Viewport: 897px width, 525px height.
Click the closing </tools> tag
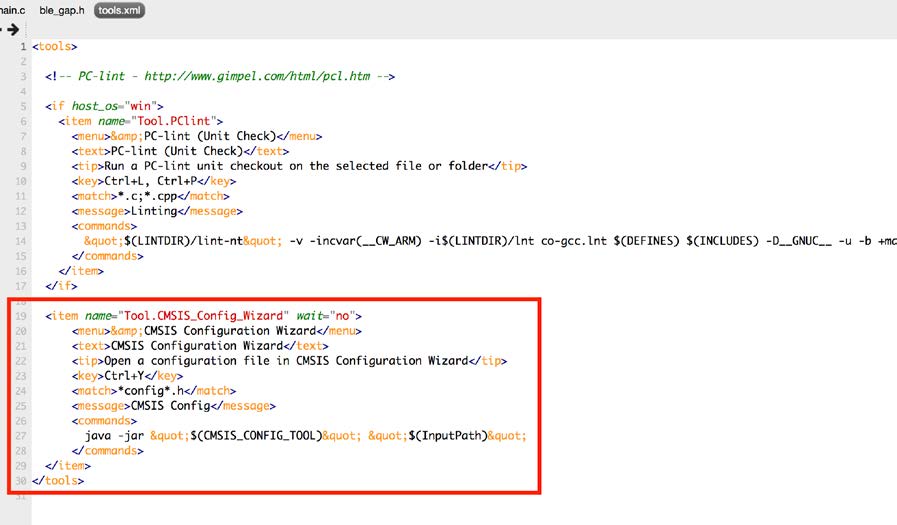pos(58,480)
